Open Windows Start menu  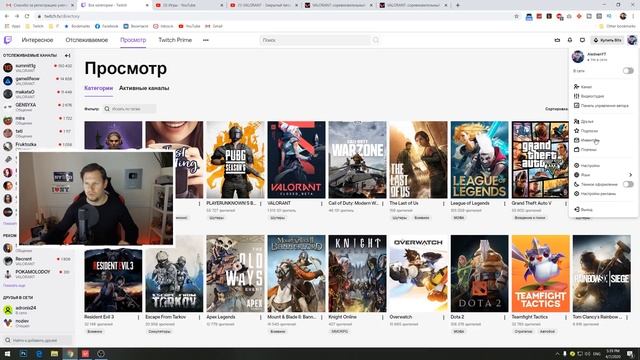[7, 353]
